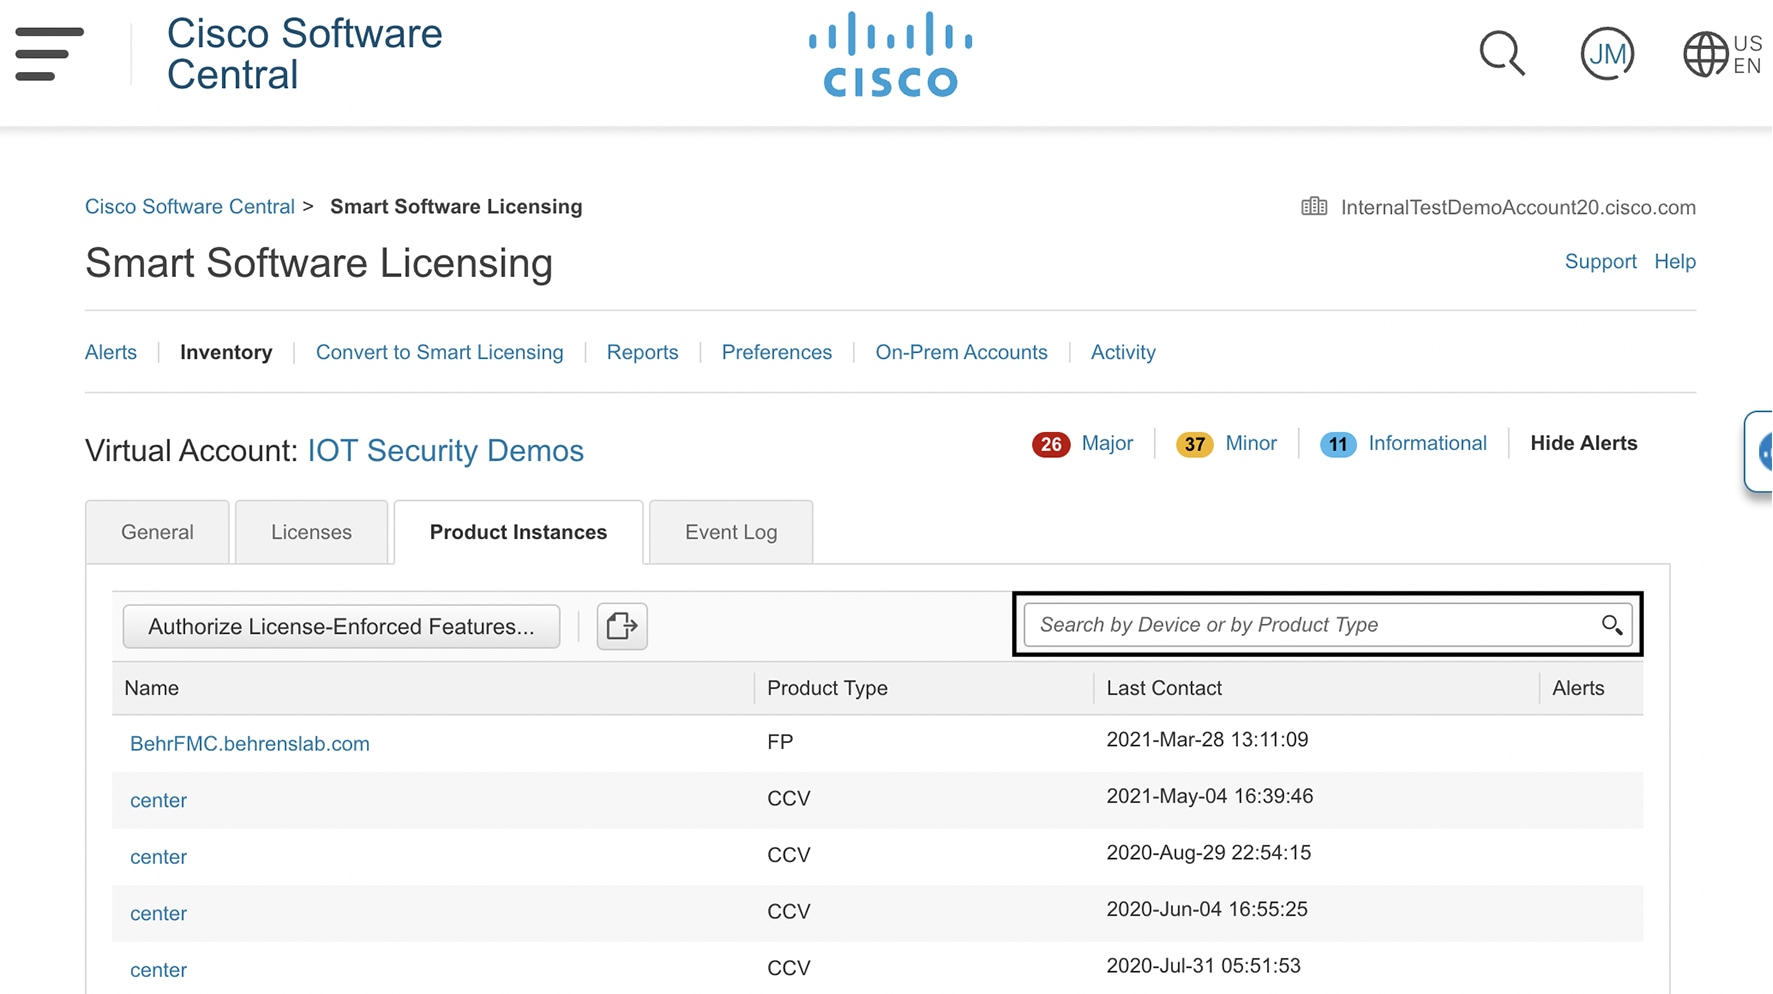Go to On-Prem Accounts
This screenshot has width=1773, height=994.
pos(961,352)
